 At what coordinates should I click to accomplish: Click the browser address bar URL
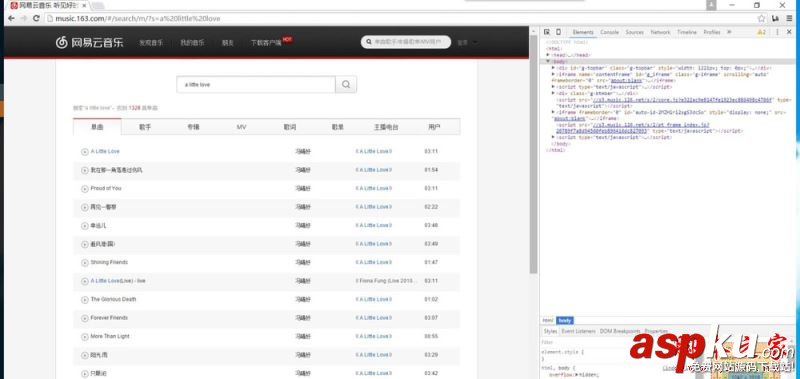(138, 18)
